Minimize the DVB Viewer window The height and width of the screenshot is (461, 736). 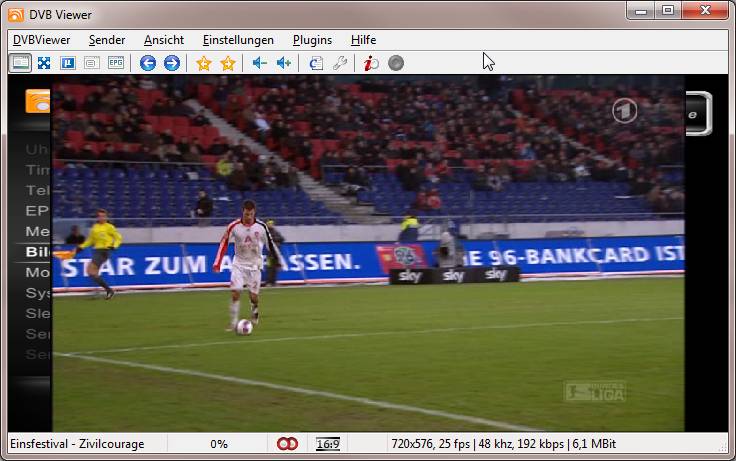(x=641, y=11)
